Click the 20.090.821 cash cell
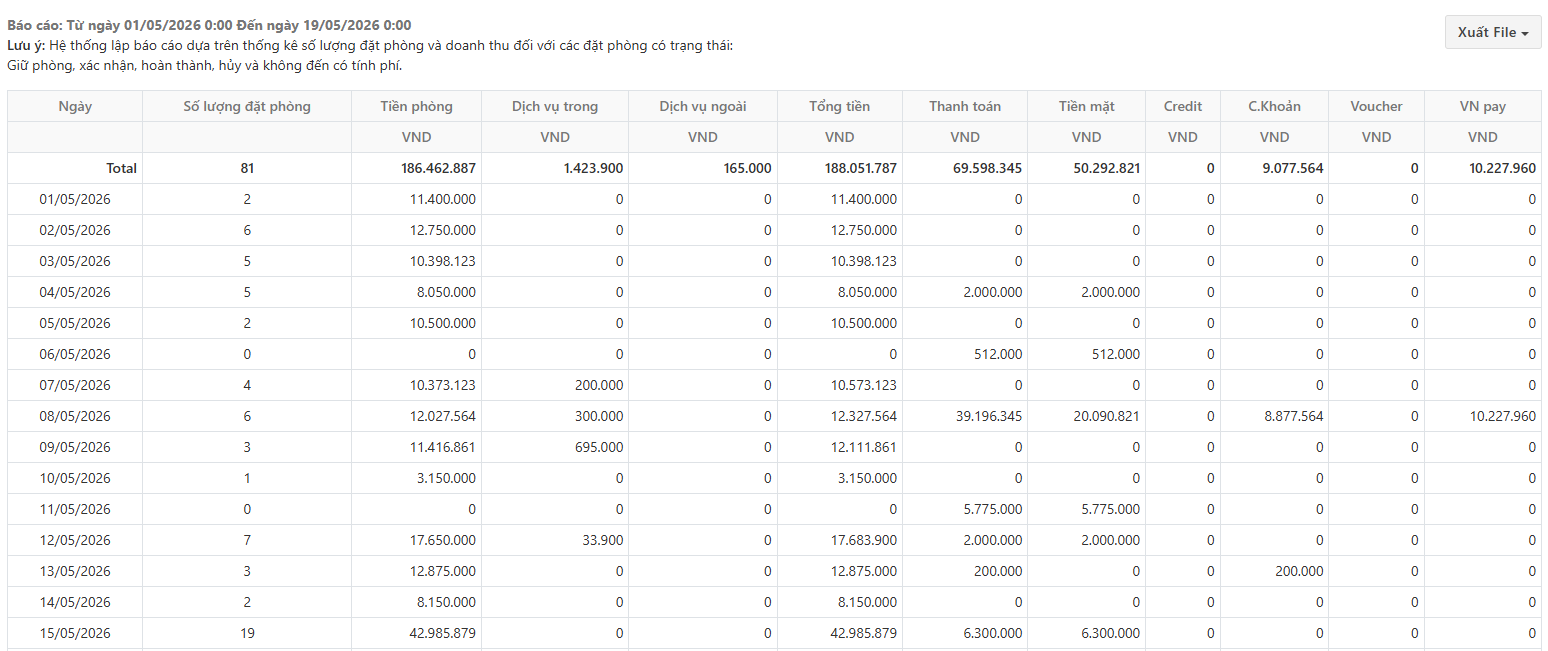 [1087, 416]
